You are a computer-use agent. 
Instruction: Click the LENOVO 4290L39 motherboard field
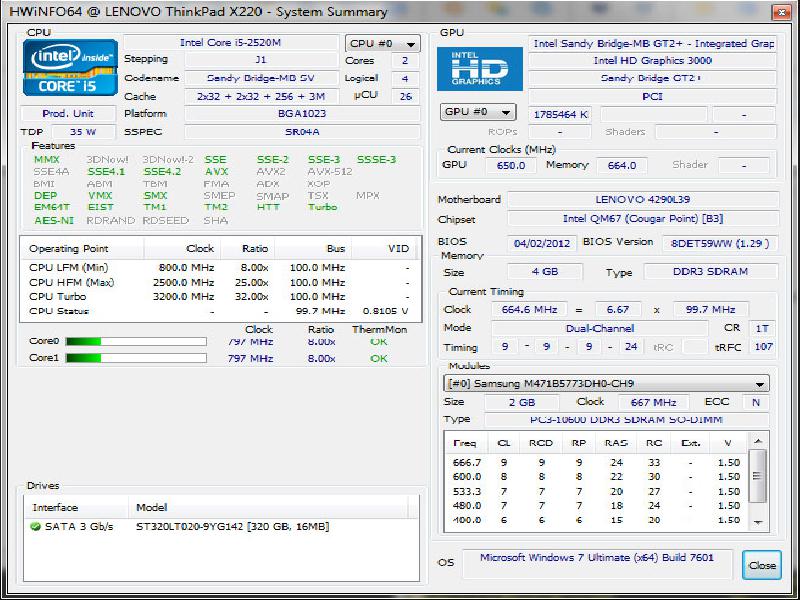643,199
